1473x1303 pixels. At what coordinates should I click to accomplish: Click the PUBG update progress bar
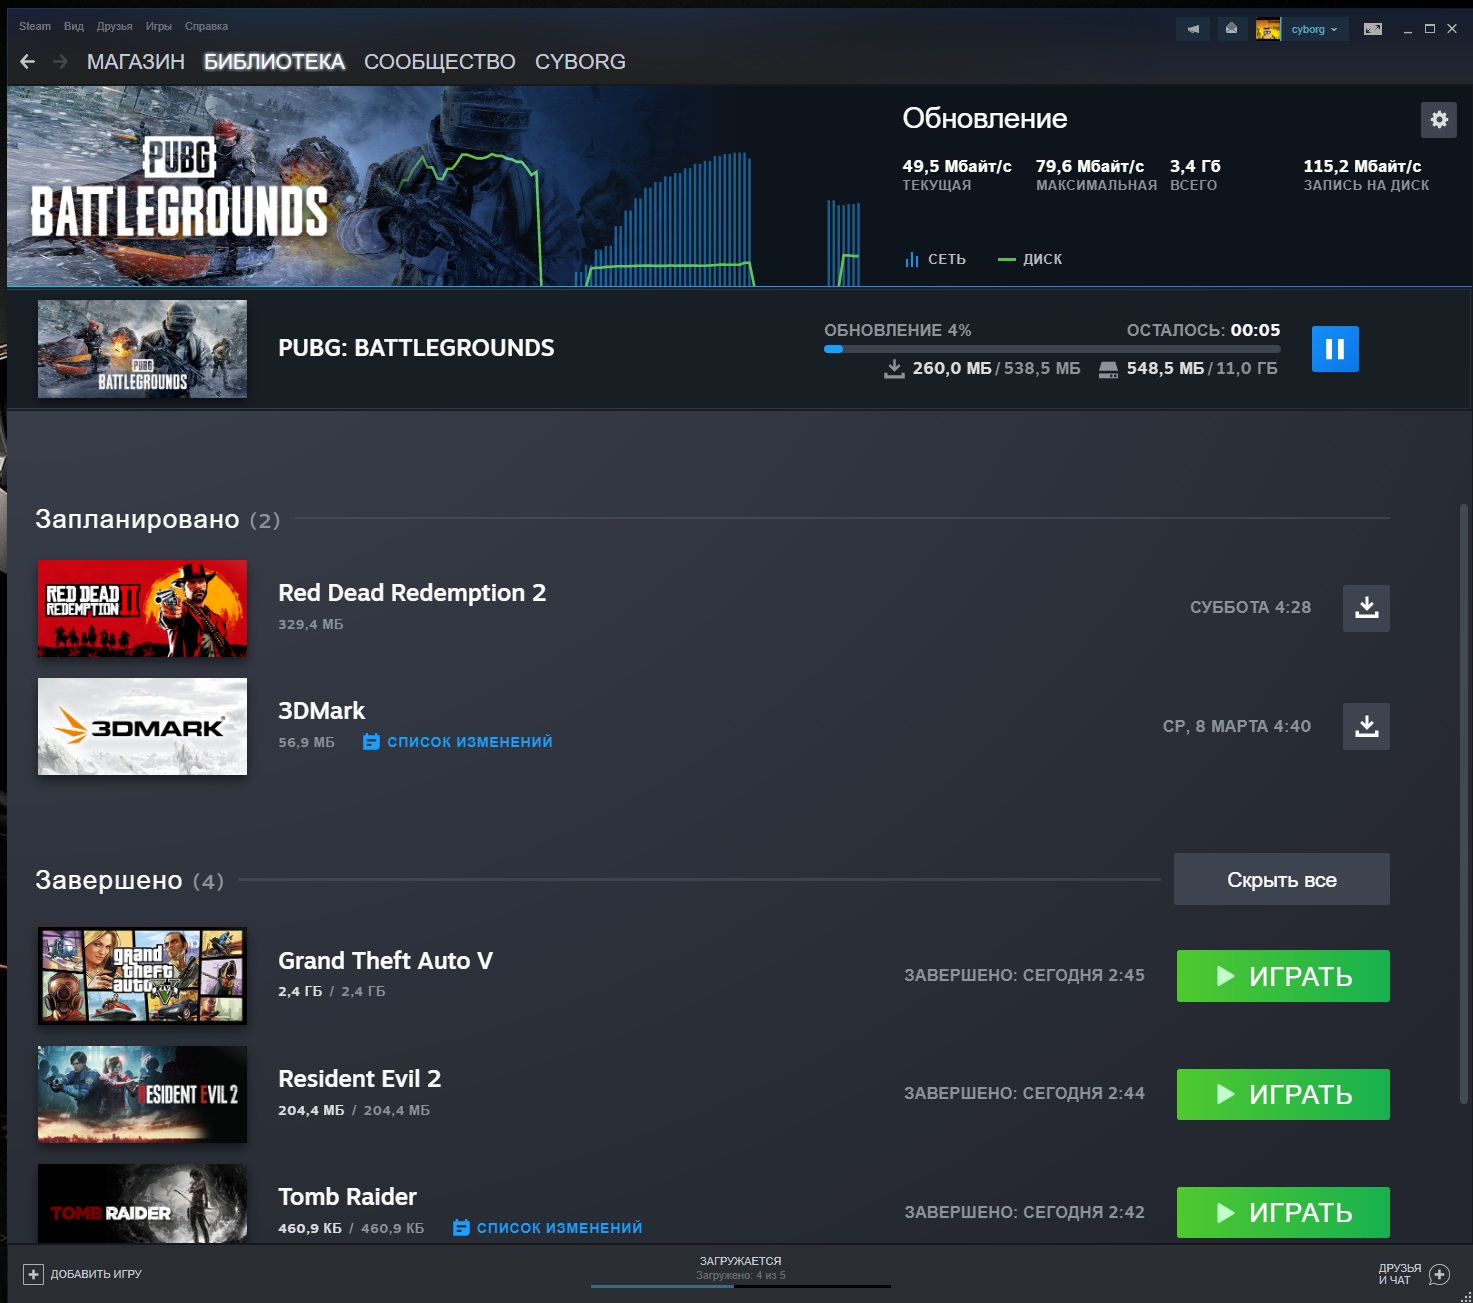click(1052, 349)
